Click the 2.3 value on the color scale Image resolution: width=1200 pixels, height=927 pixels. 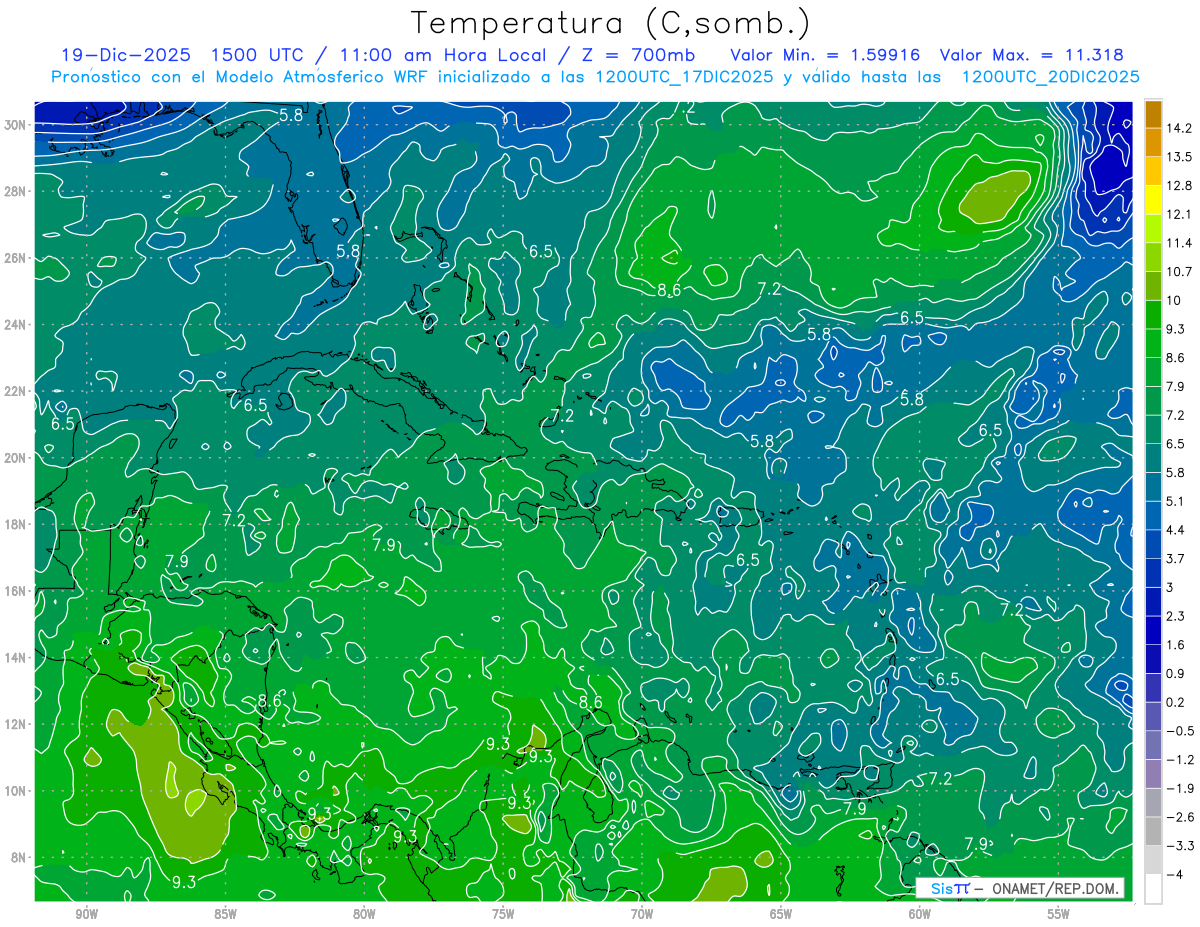coord(1177,616)
